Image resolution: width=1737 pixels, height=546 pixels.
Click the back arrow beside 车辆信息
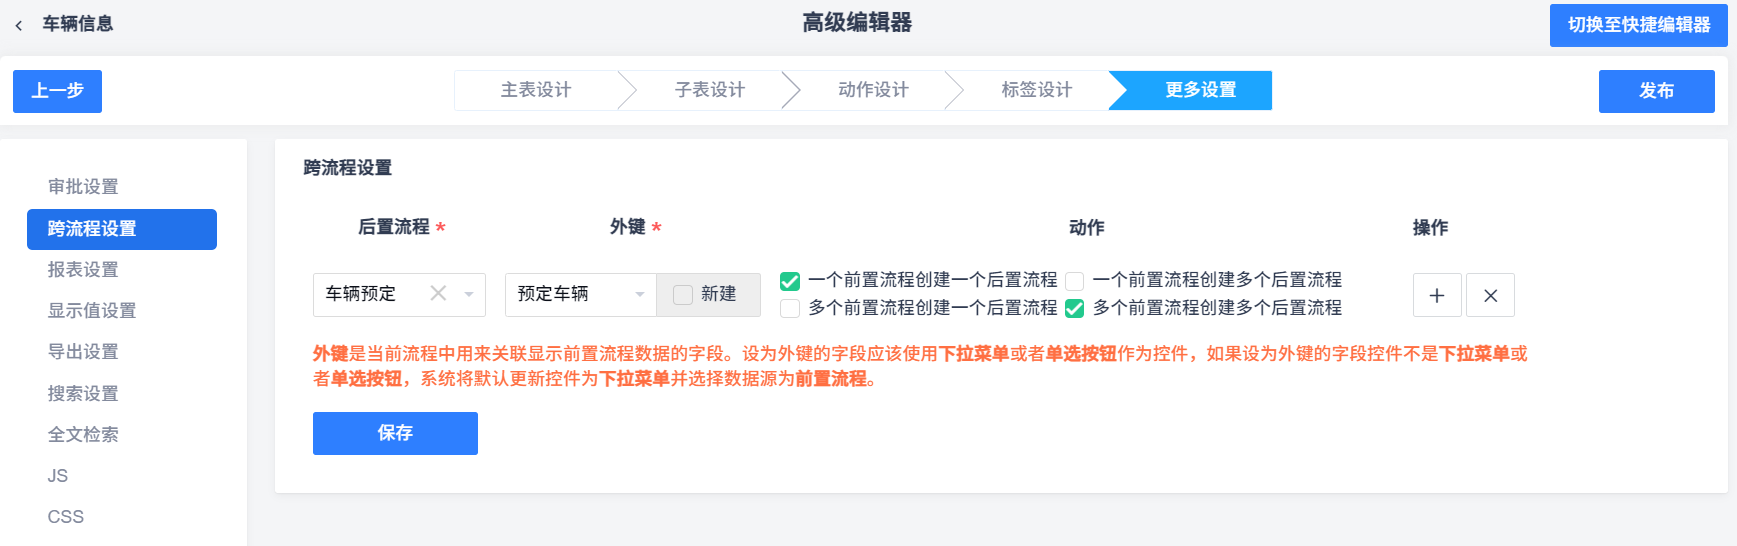[x=19, y=25]
